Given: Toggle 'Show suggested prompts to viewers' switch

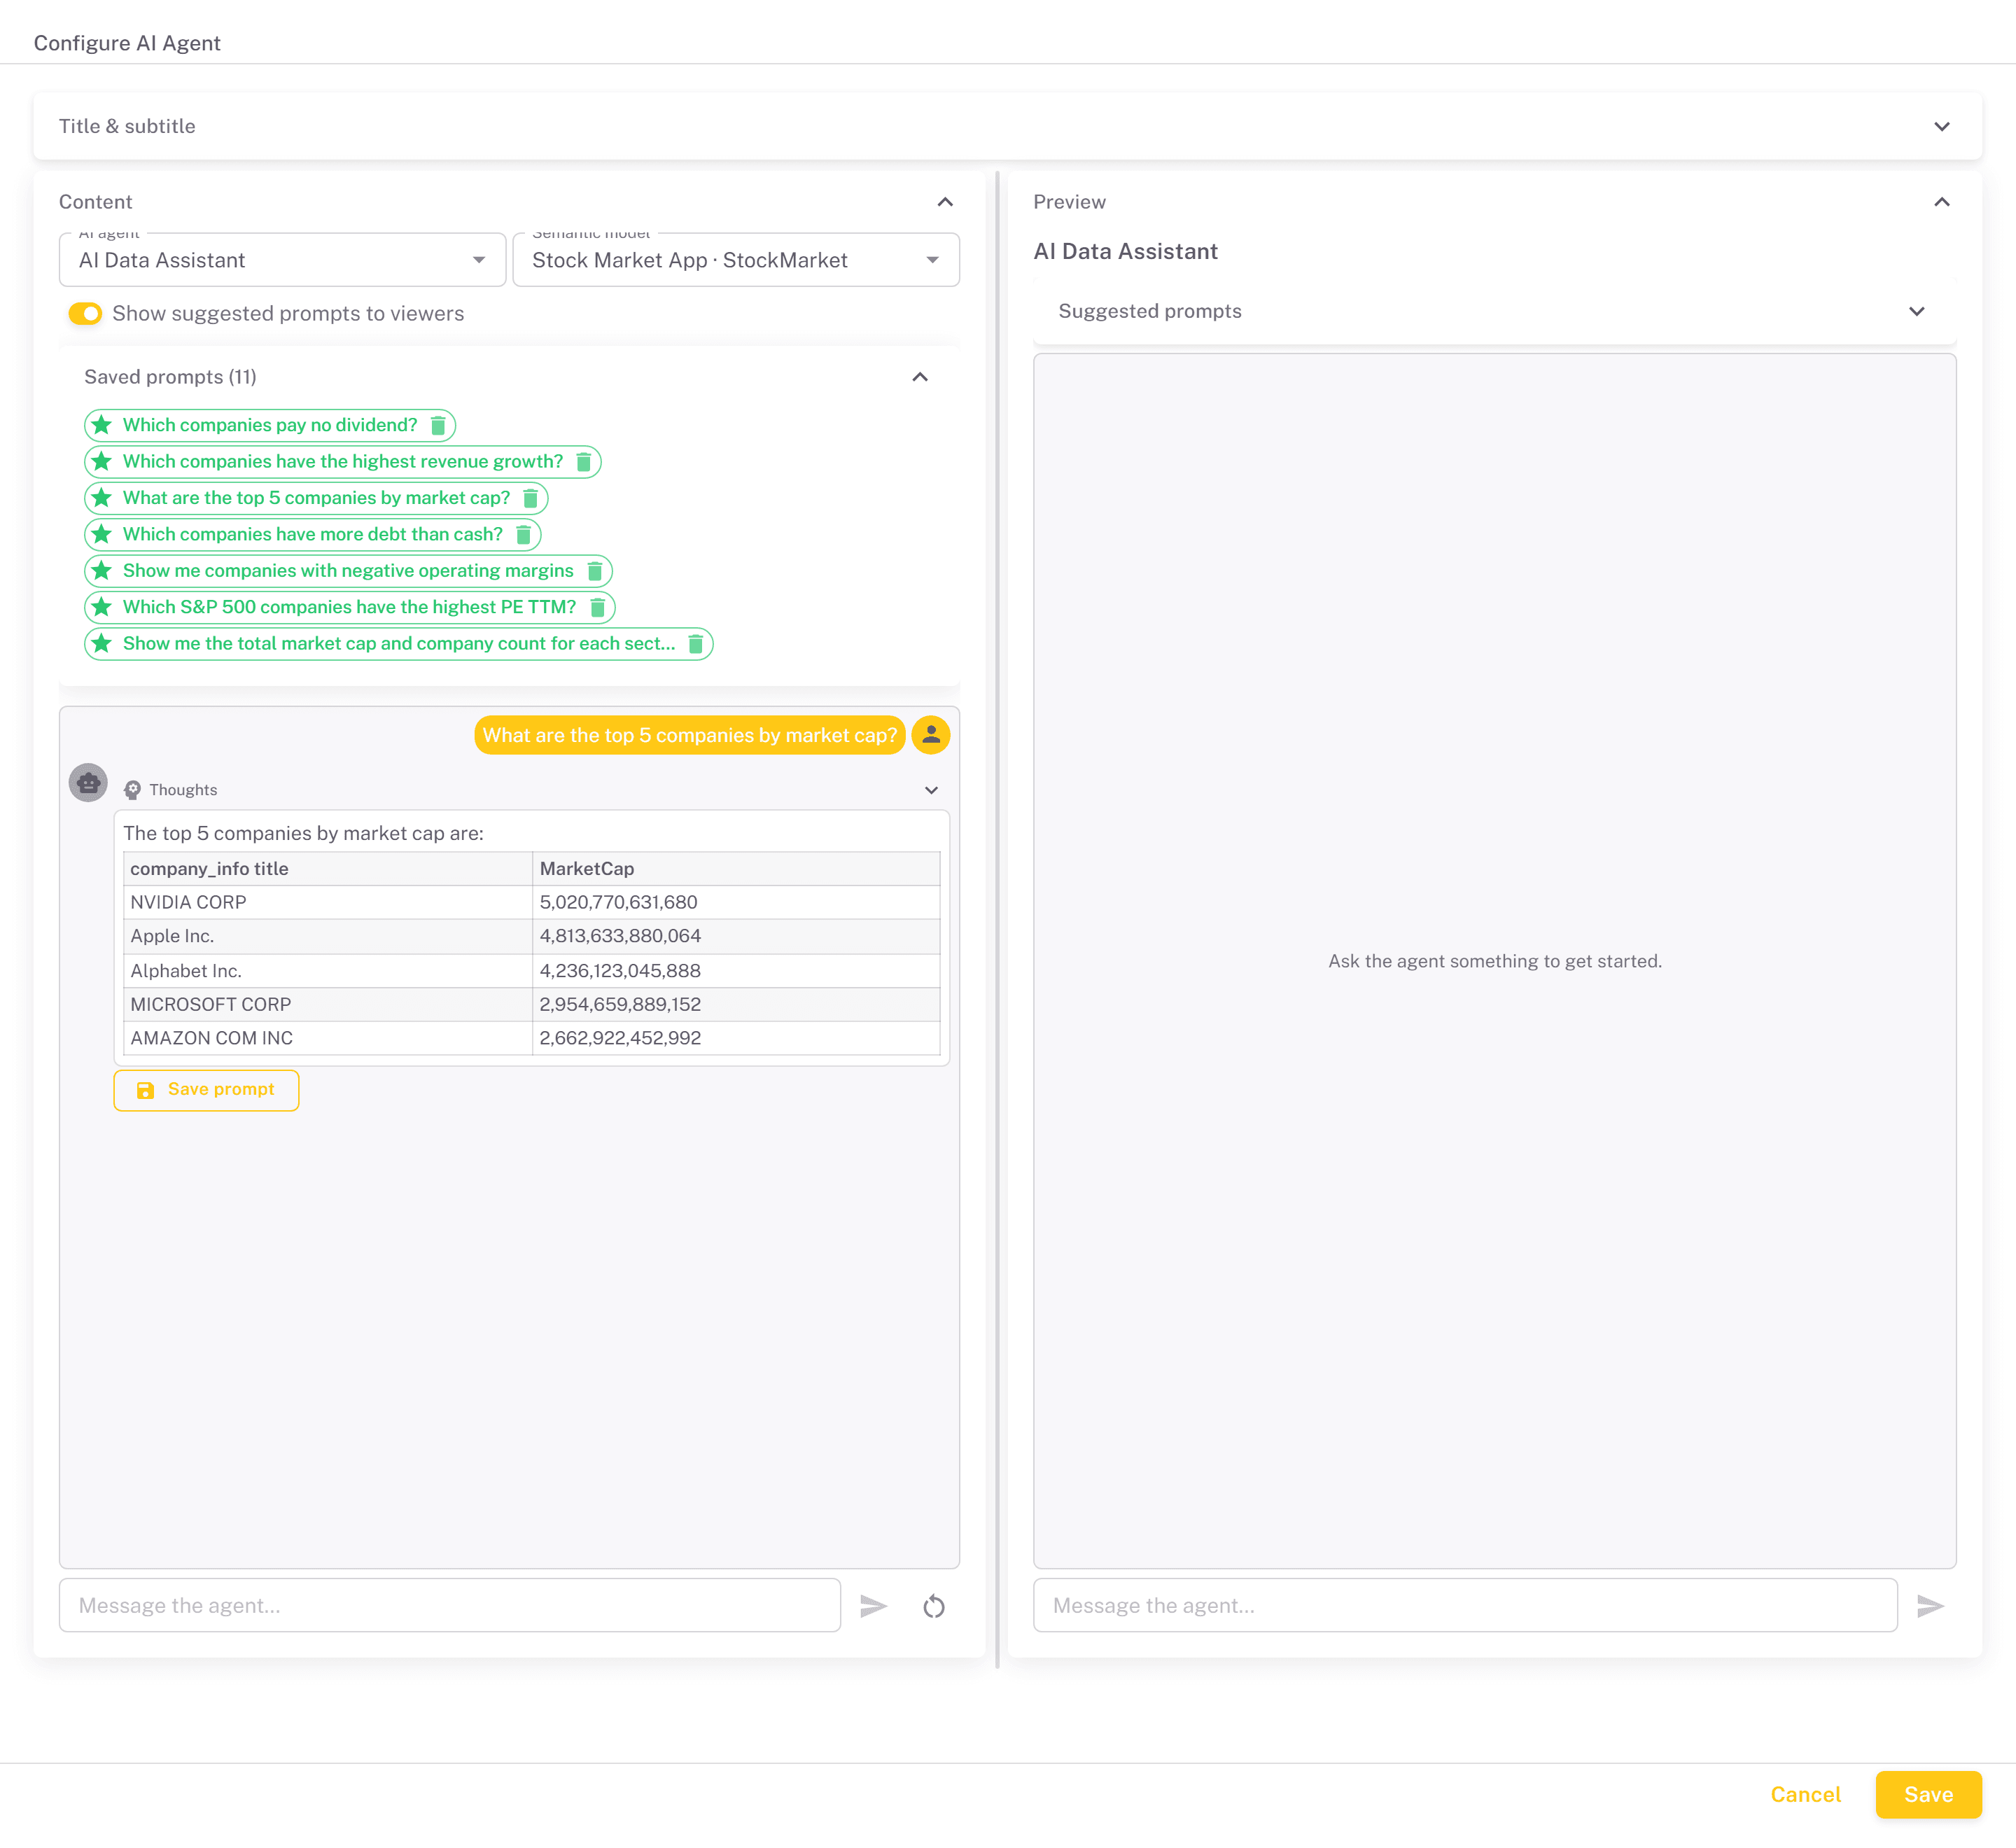Looking at the screenshot, I should coord(85,314).
